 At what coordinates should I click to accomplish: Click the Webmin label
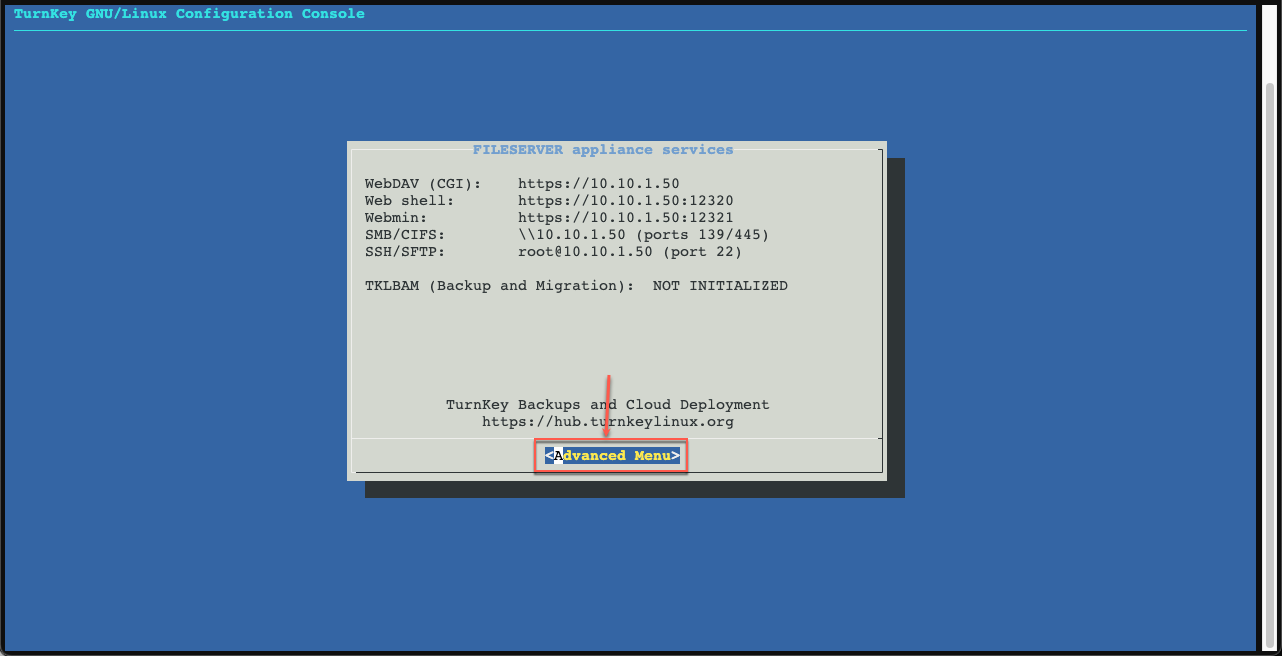tap(393, 217)
